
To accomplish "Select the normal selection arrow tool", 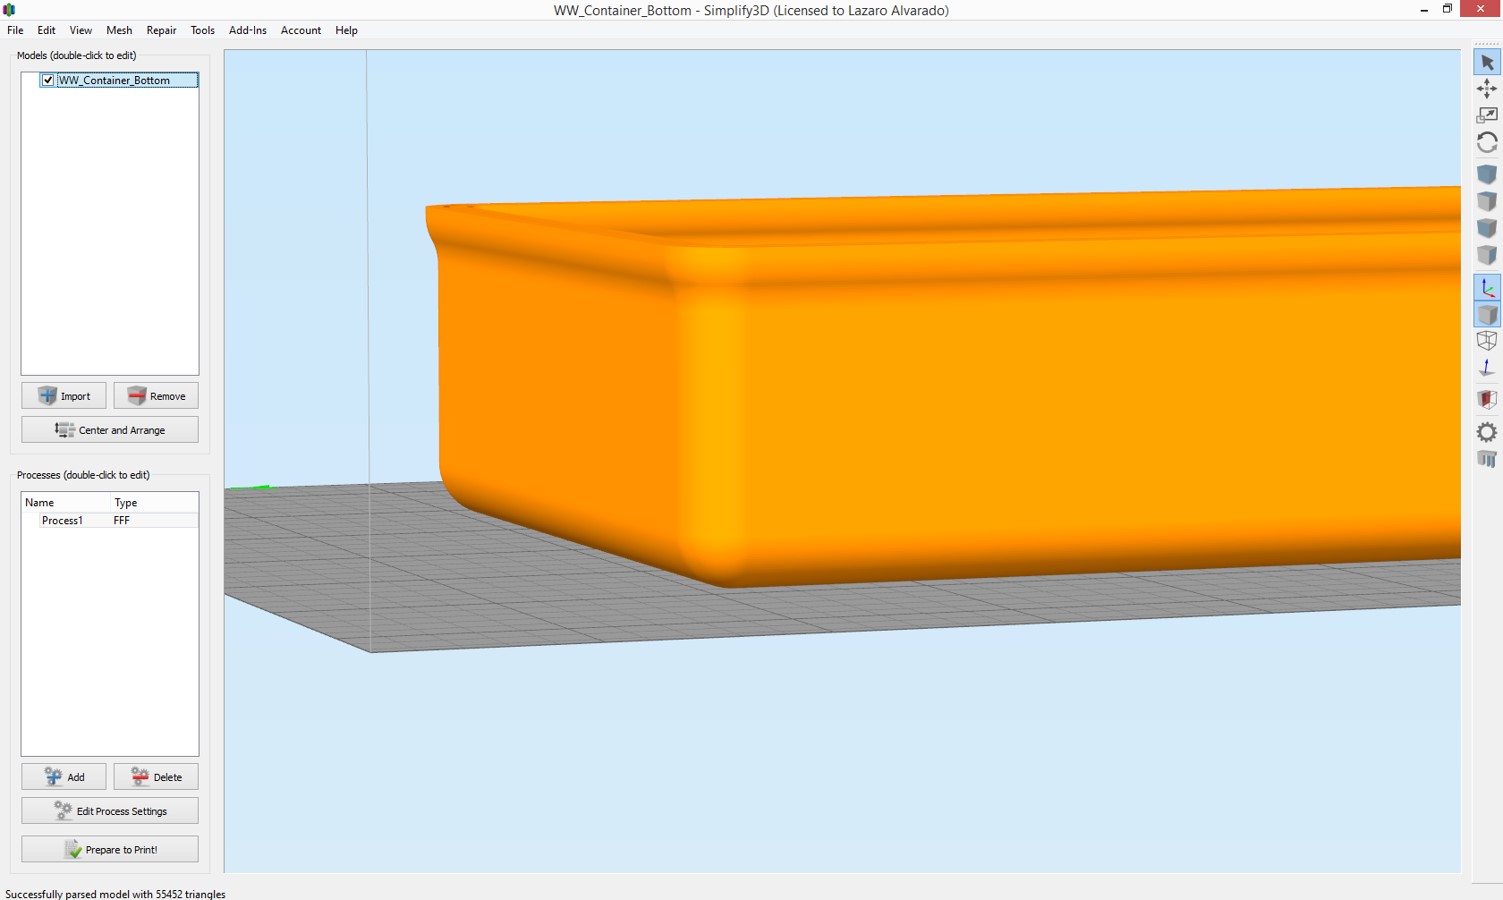I will [1487, 63].
